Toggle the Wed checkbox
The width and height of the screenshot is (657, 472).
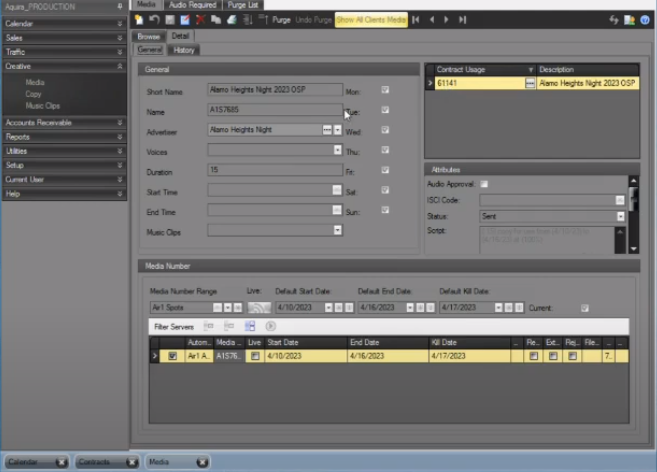tap(385, 130)
